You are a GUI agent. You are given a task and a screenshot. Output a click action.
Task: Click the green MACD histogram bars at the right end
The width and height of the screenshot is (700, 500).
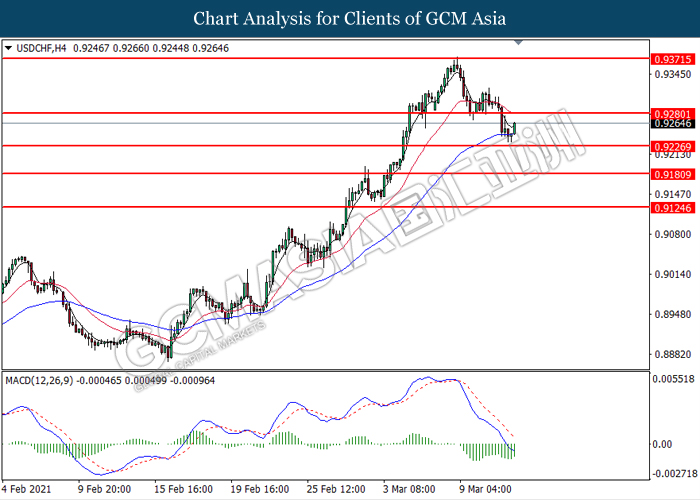[x=510, y=450]
